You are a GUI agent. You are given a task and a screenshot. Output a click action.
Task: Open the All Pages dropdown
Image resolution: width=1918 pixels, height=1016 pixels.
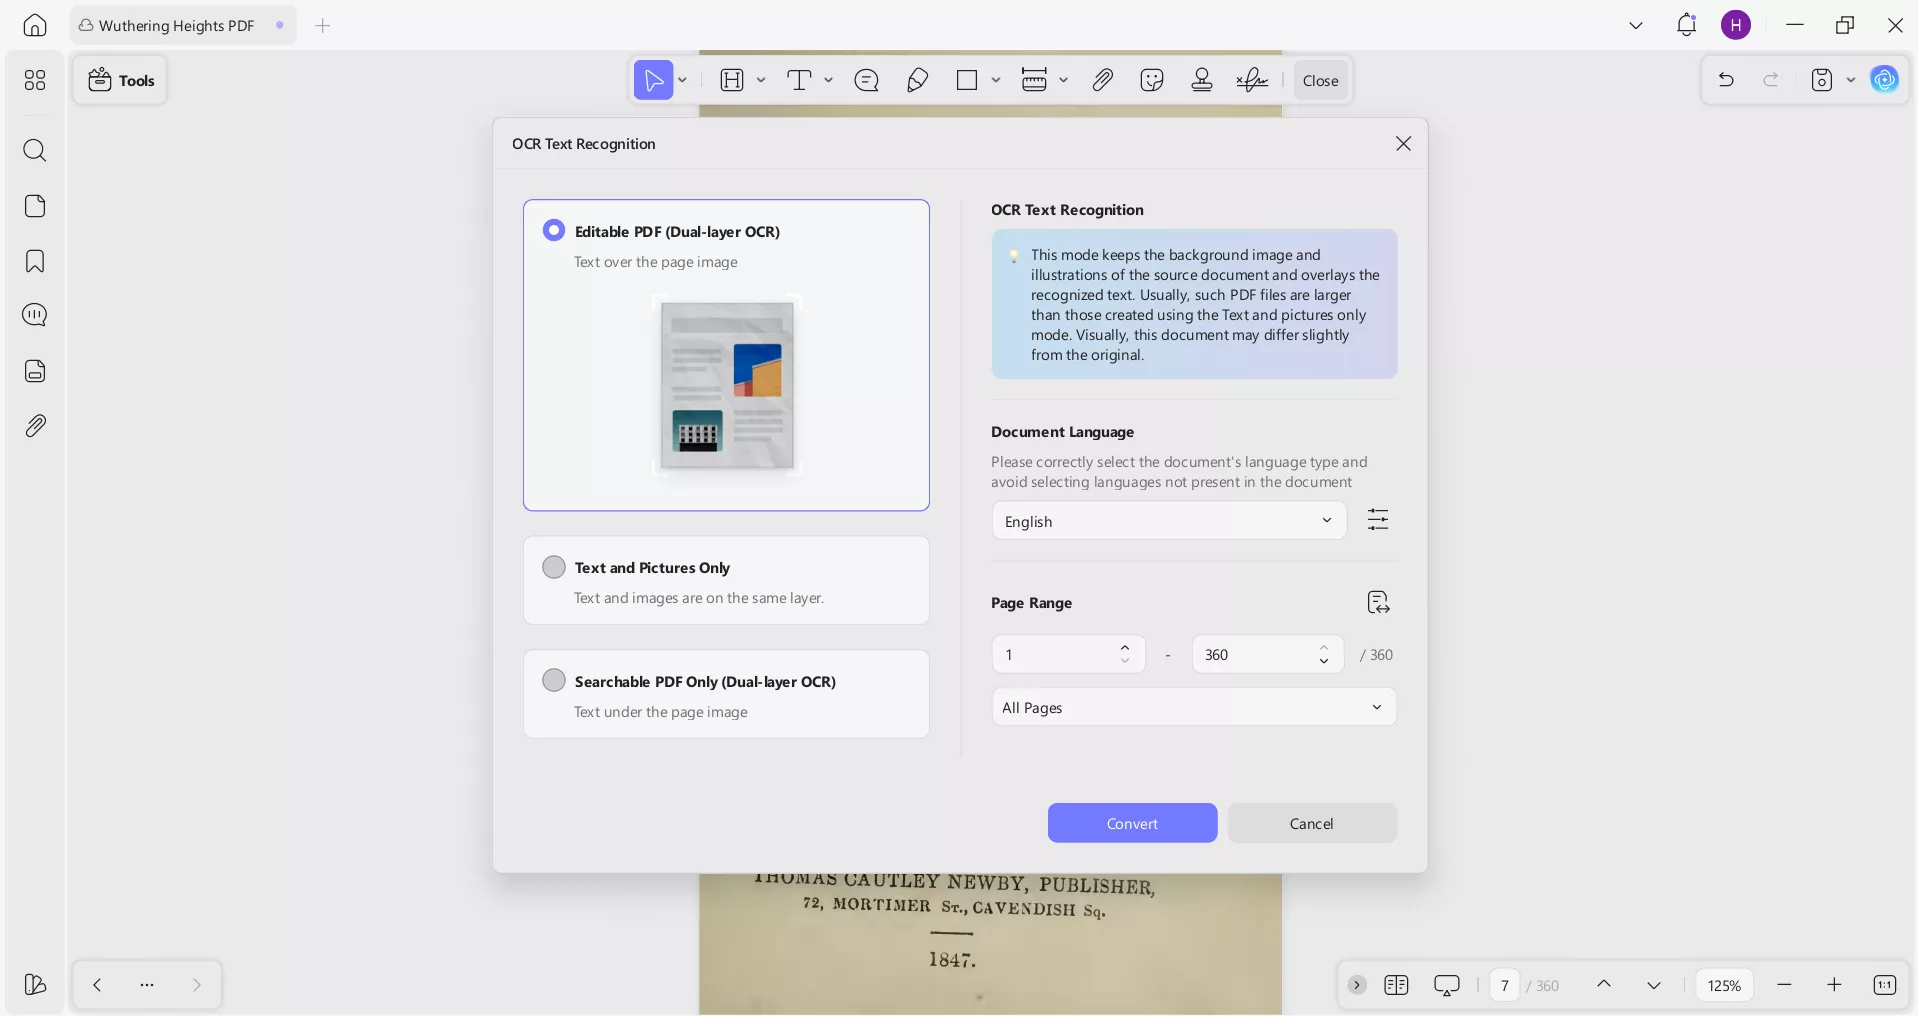coord(1194,707)
